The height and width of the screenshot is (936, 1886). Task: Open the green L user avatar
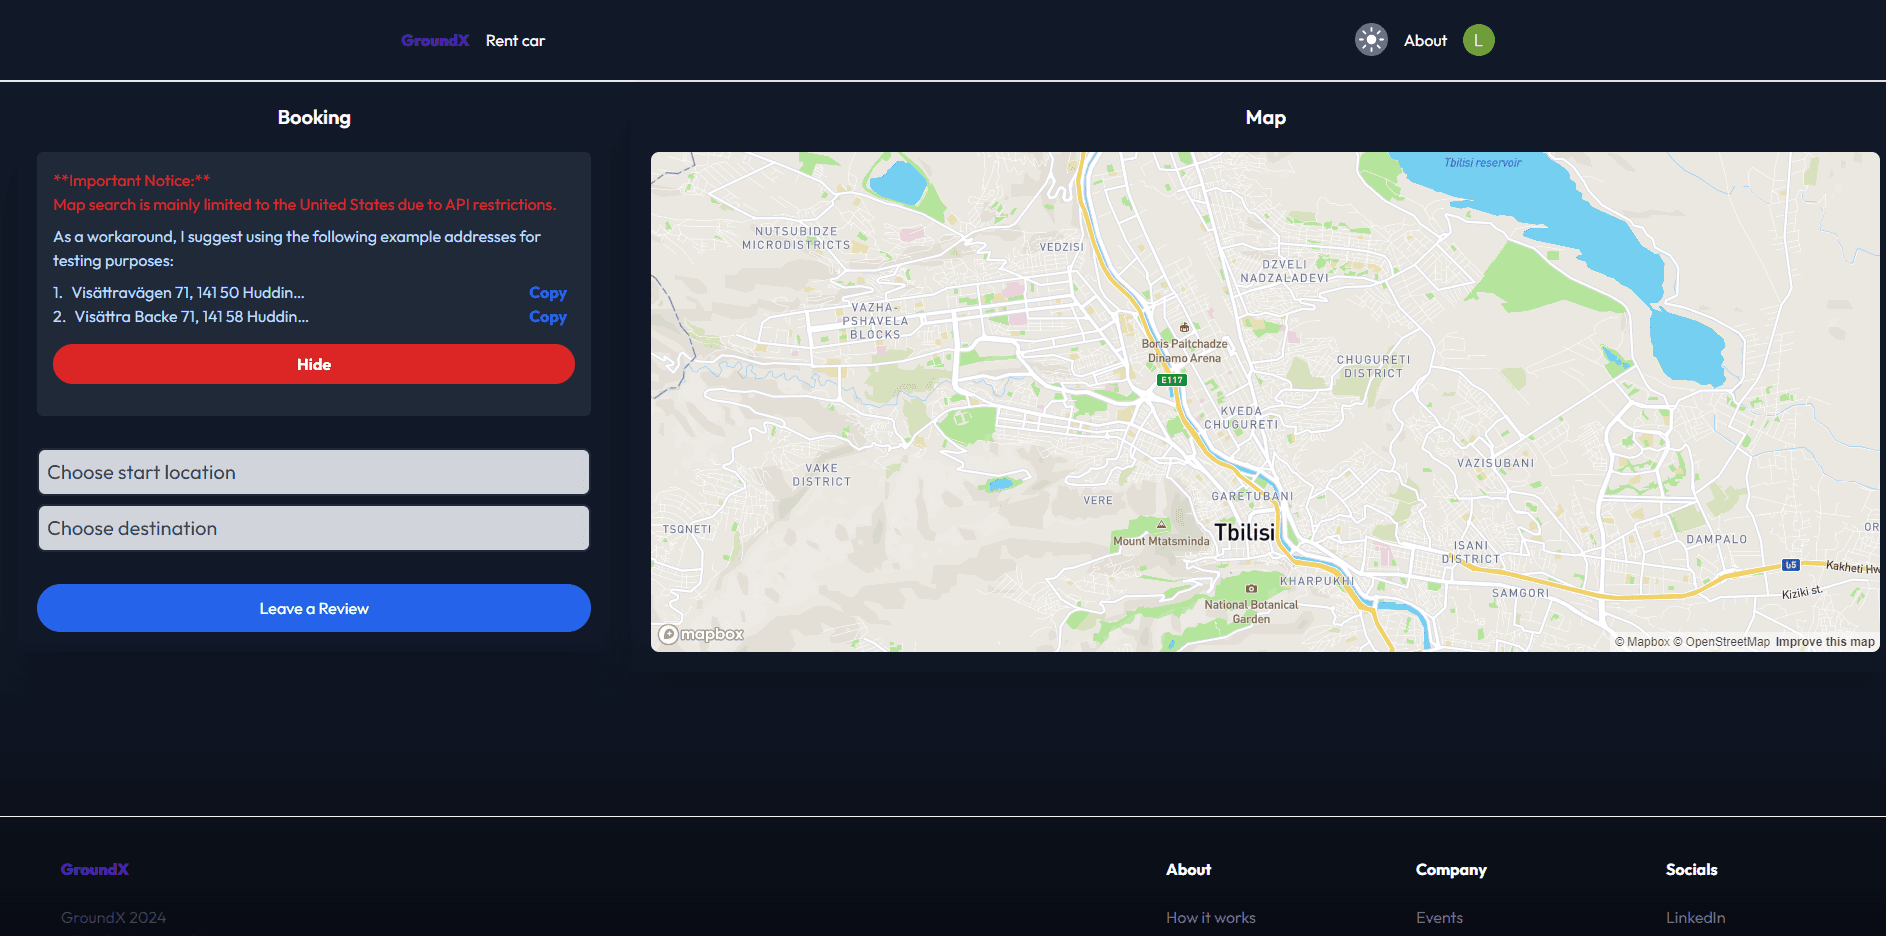(1479, 40)
